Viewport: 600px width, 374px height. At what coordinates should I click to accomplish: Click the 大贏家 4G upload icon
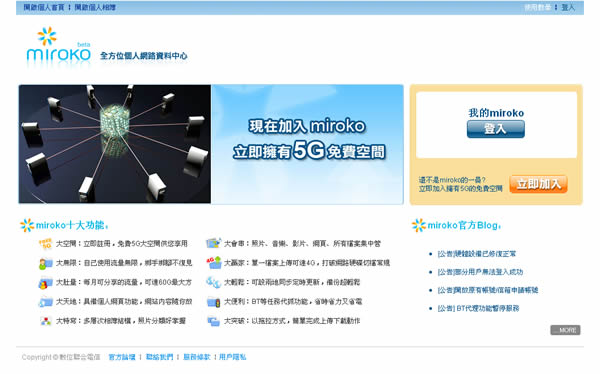point(214,263)
